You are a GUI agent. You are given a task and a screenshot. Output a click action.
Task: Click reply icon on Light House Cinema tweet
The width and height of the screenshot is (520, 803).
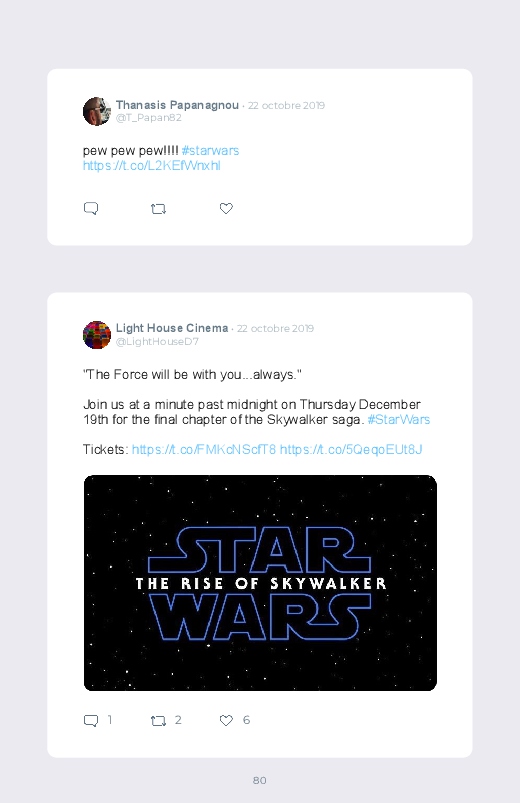[91, 721]
